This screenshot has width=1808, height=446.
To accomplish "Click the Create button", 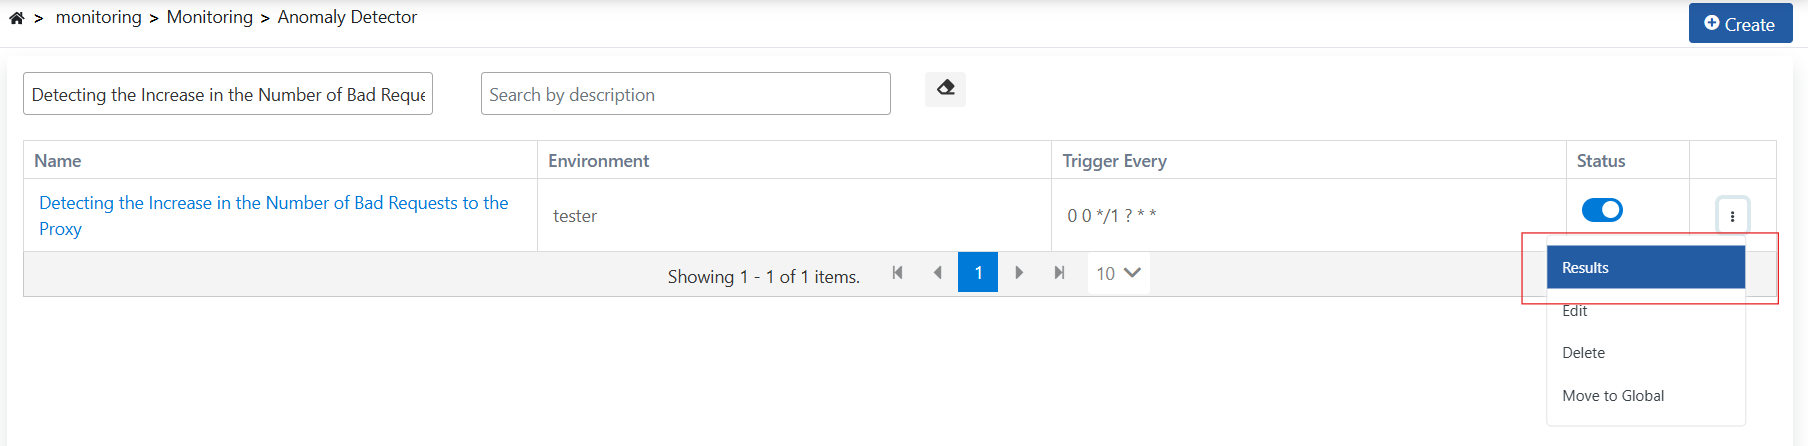I will pos(1740,24).
